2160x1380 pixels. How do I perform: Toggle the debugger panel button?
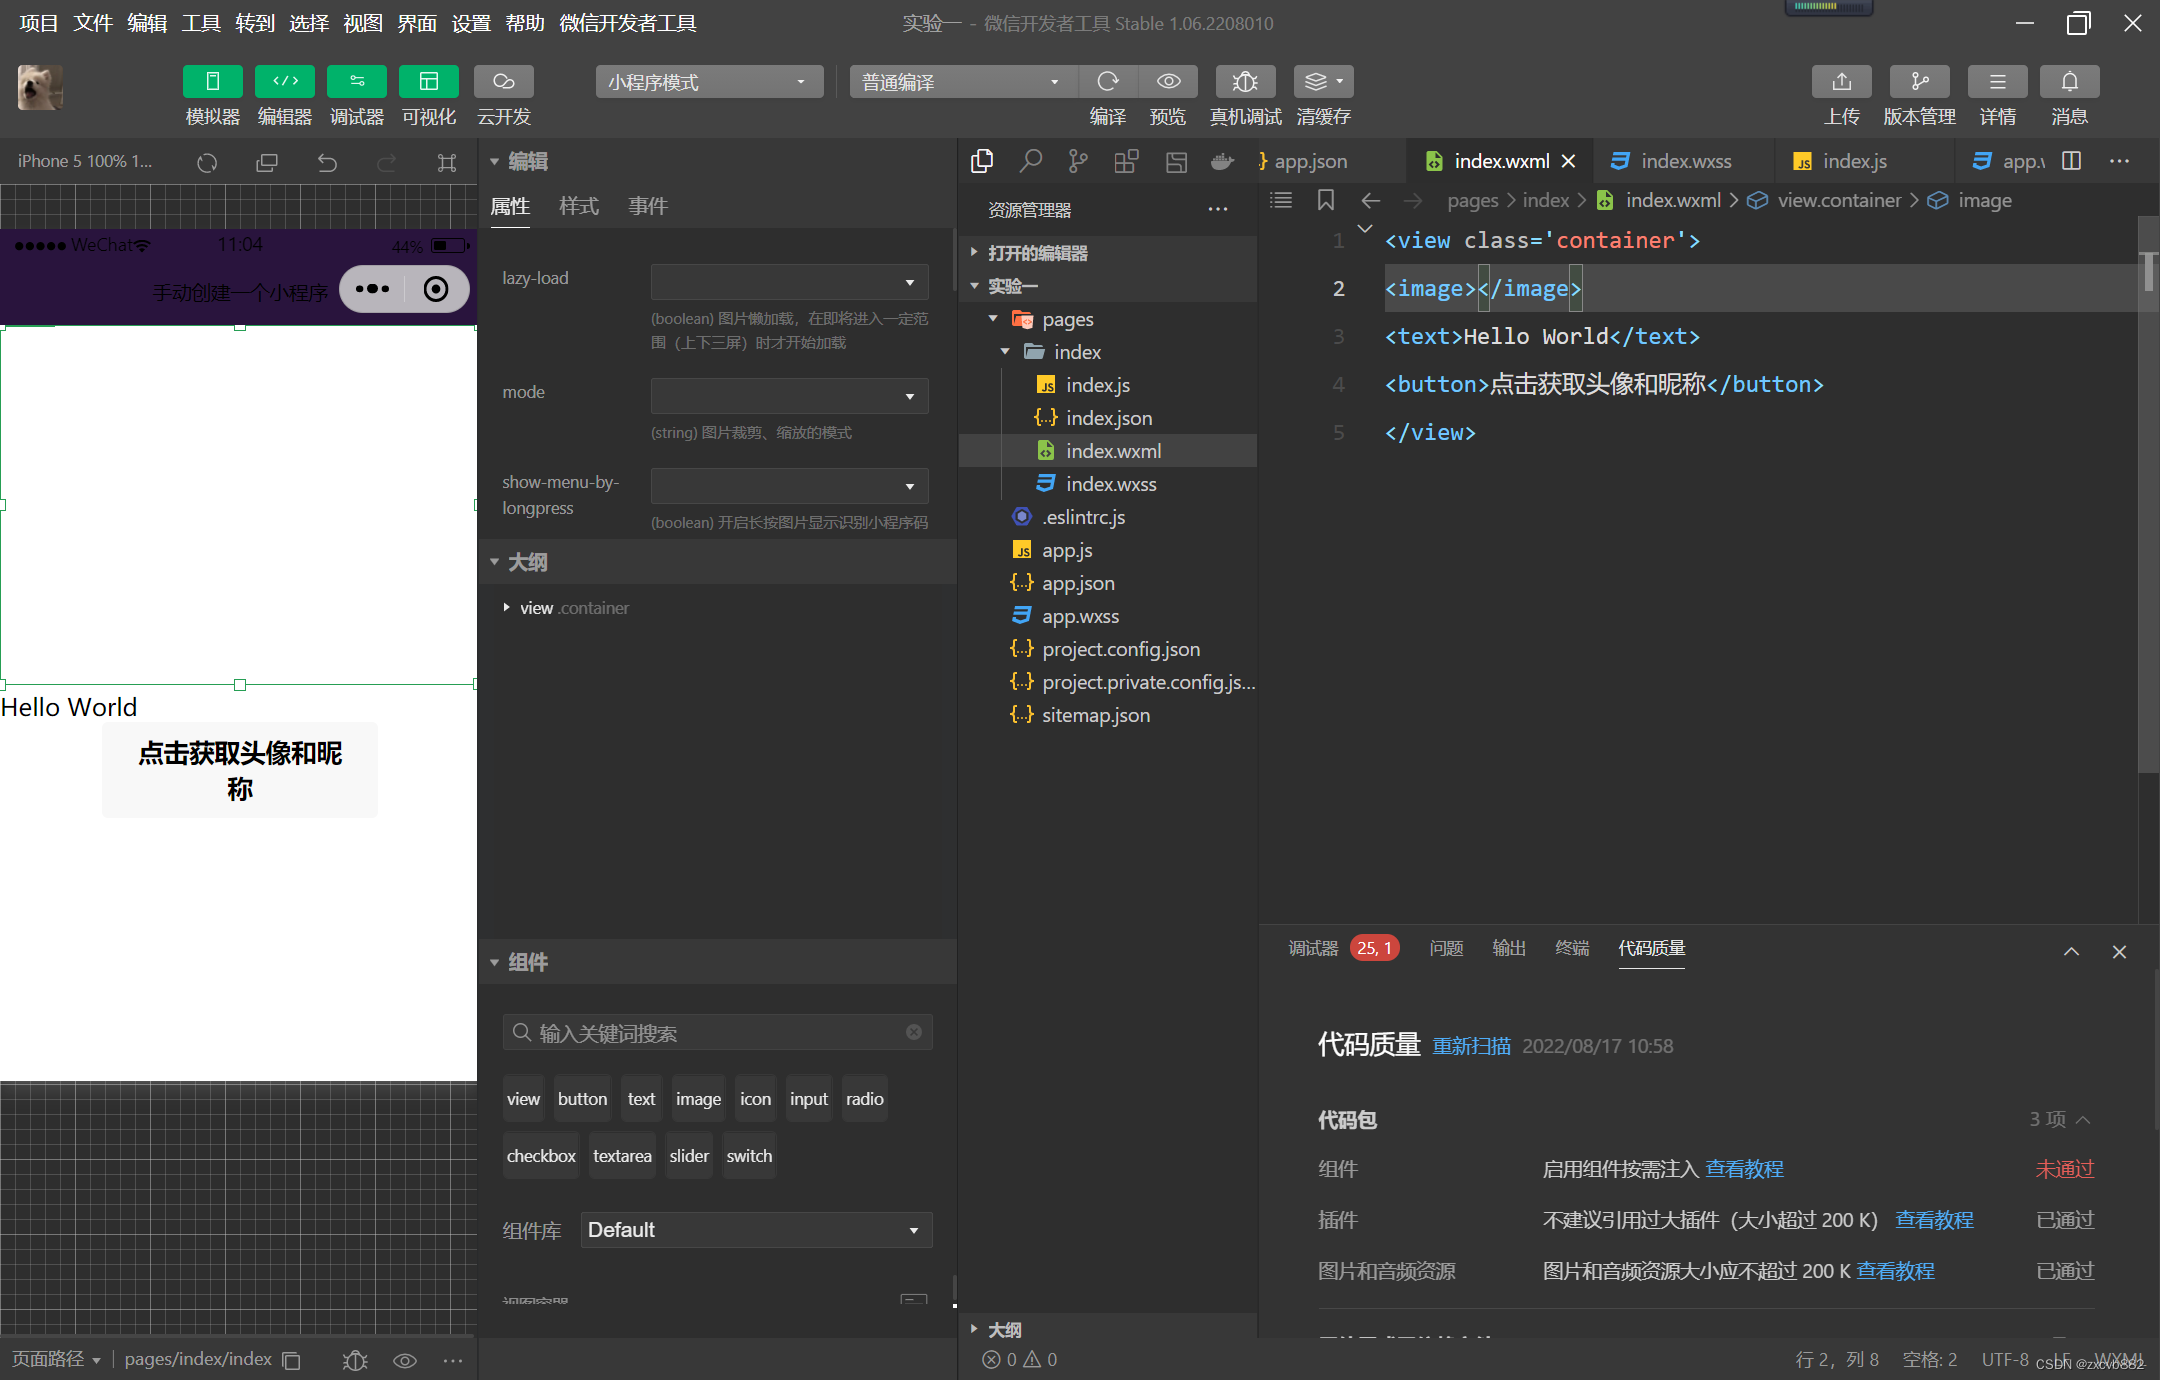click(356, 82)
